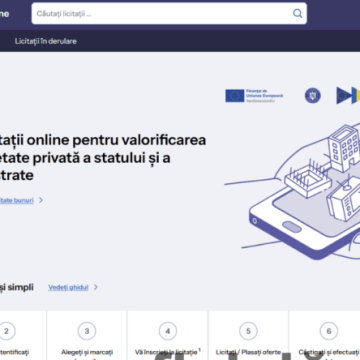Viewport: 360px width, 360px height.
Task: Click the chevron beside Vedeți ghidul
Action: click(96, 287)
